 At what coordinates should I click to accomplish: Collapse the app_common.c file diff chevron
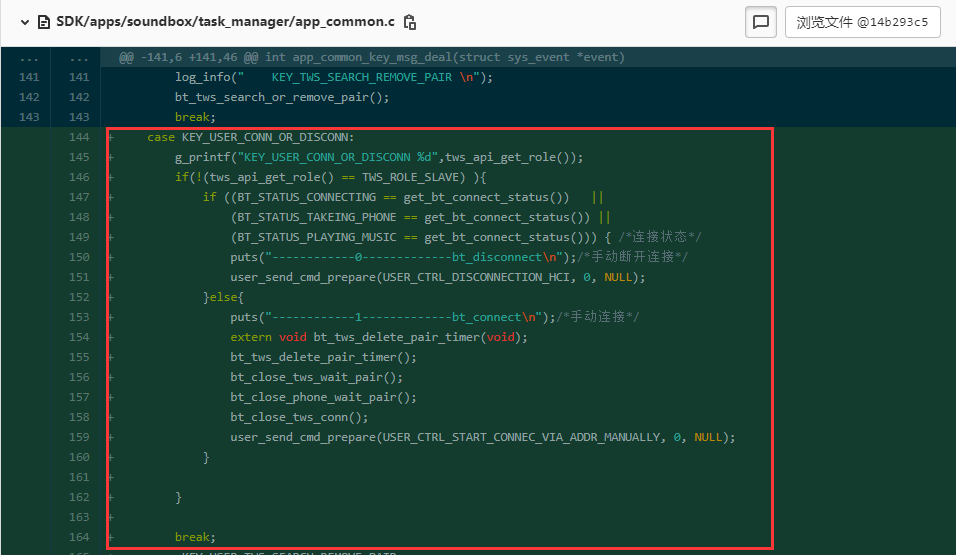24,23
